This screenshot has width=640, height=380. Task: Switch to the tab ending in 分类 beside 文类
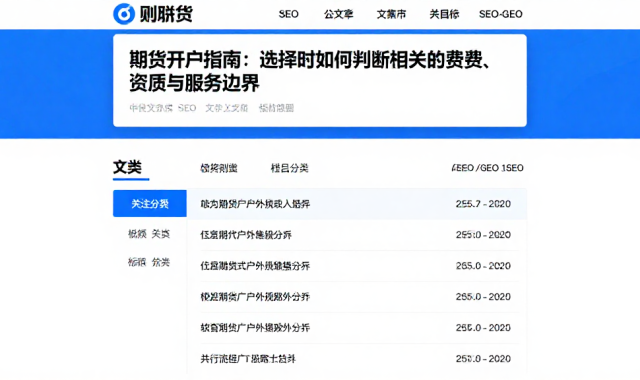point(289,168)
